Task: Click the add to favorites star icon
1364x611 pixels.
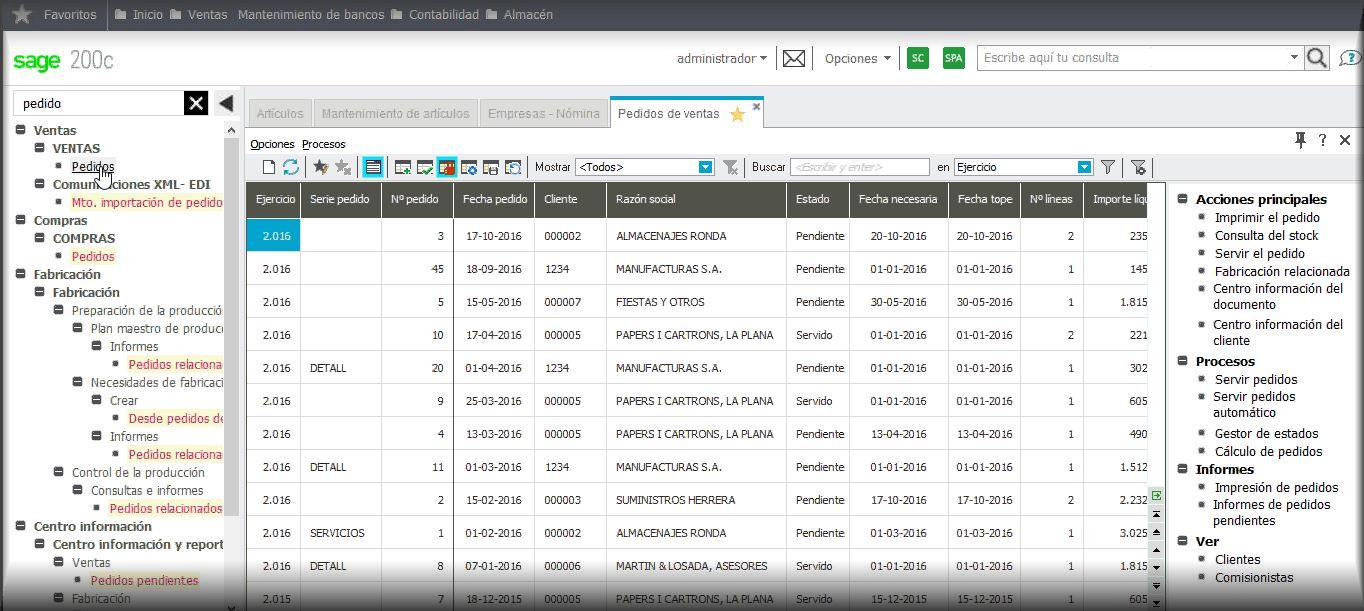Action: coord(320,167)
